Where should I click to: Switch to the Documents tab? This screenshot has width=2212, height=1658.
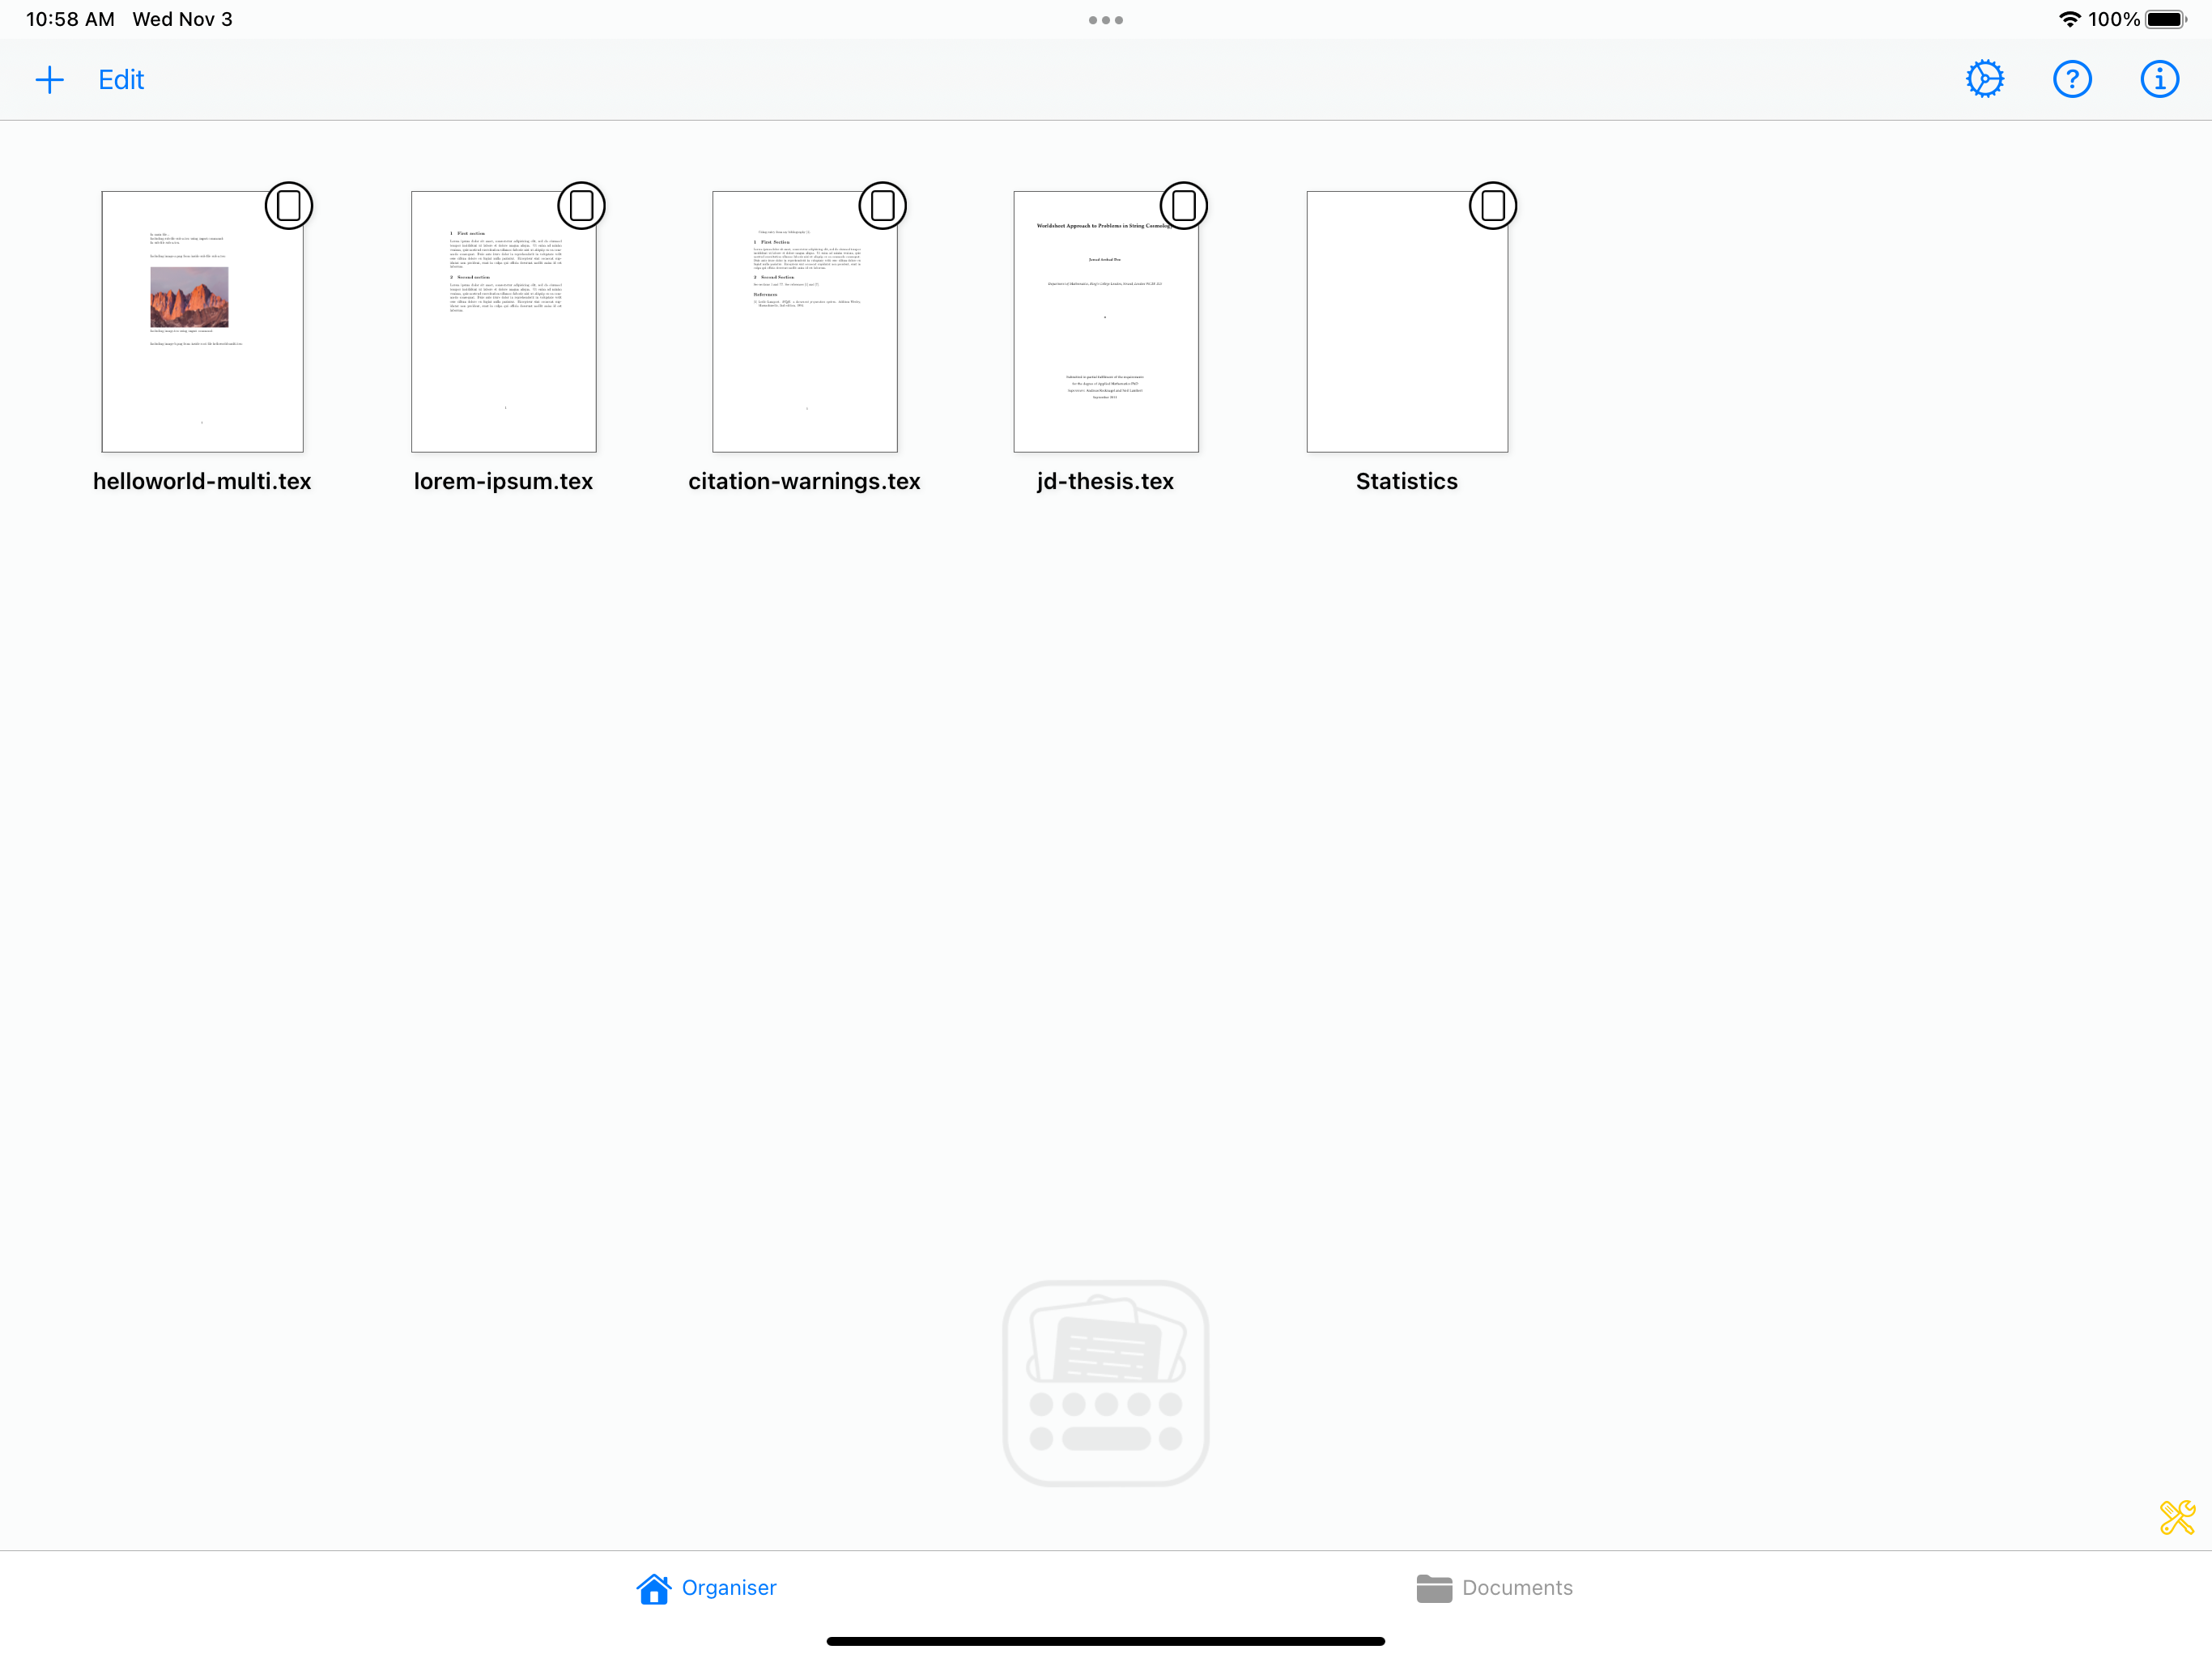click(1494, 1587)
